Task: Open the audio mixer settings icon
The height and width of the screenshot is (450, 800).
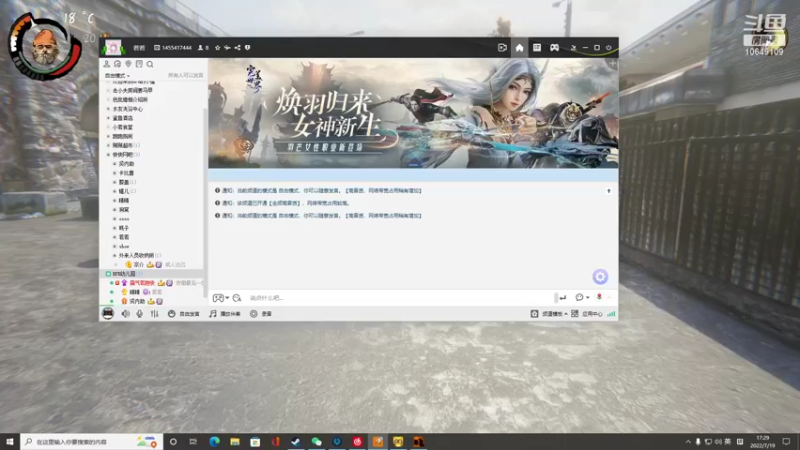Action: tap(154, 314)
